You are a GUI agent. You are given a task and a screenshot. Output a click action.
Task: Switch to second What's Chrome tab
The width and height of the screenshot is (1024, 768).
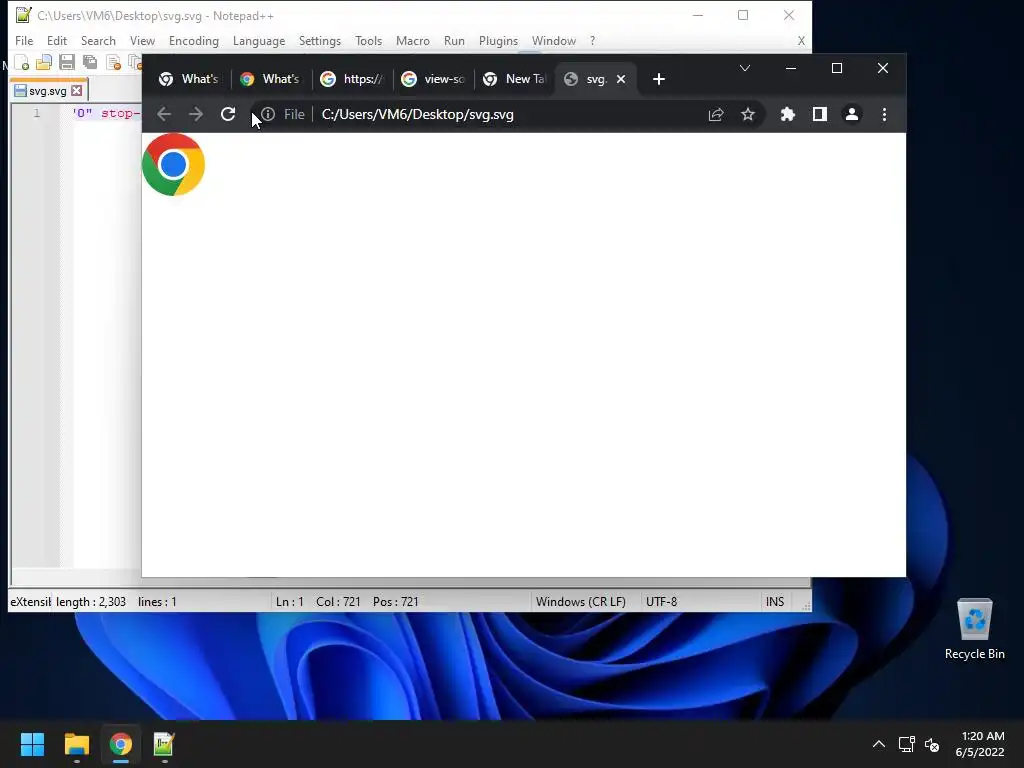point(269,79)
